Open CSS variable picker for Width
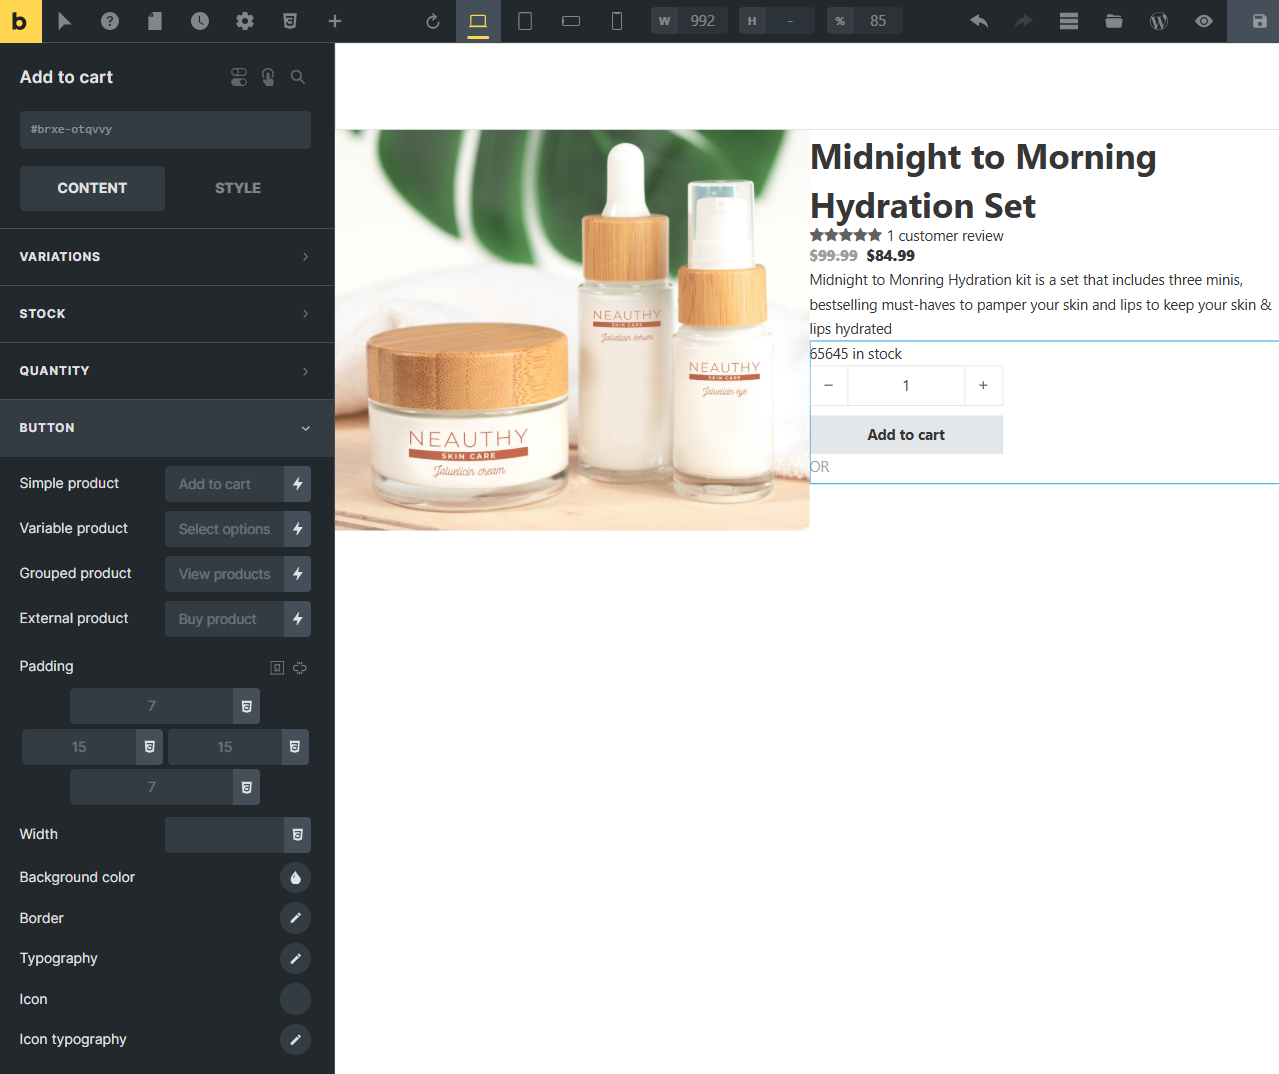Viewport: 1279px width, 1074px height. 297,835
